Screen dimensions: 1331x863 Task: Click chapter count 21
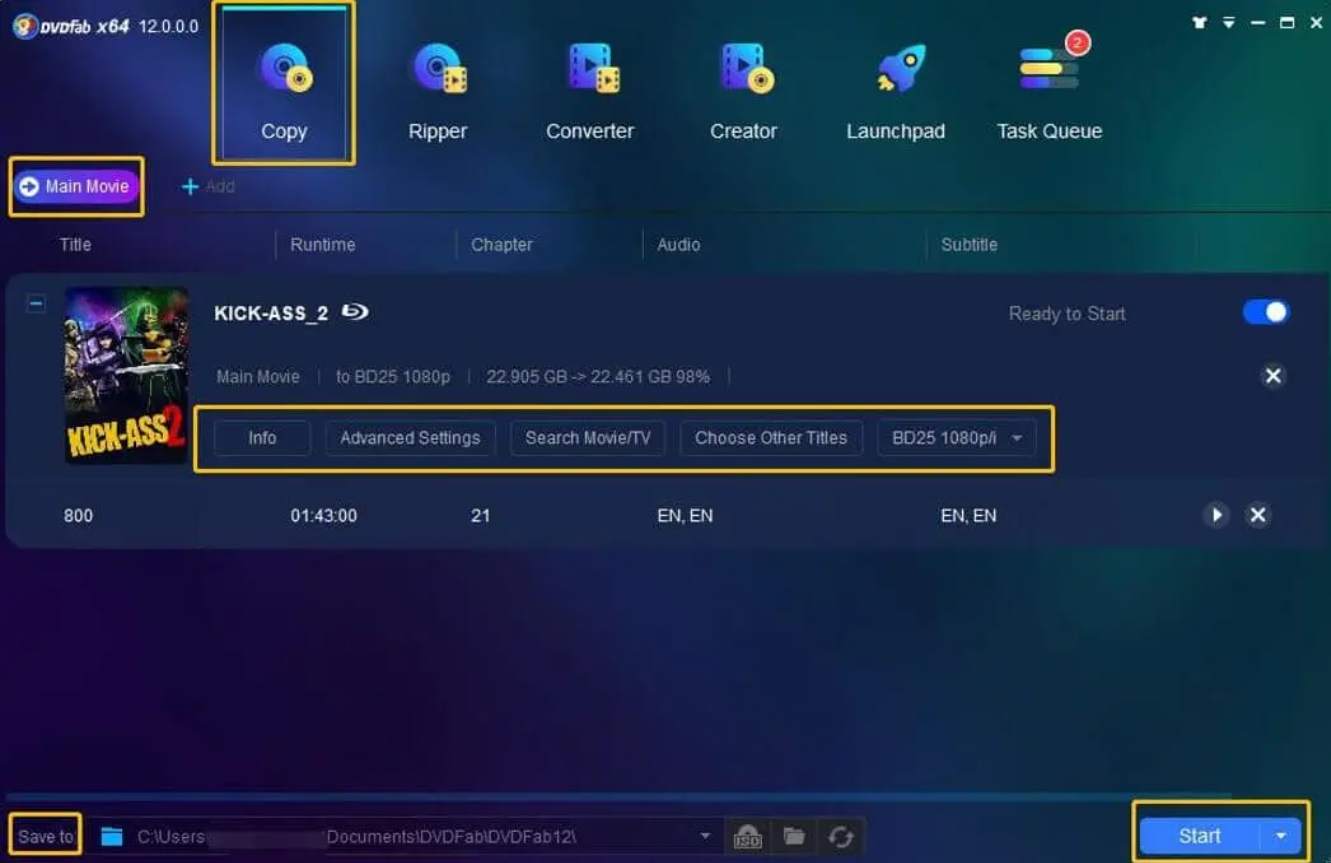[480, 516]
